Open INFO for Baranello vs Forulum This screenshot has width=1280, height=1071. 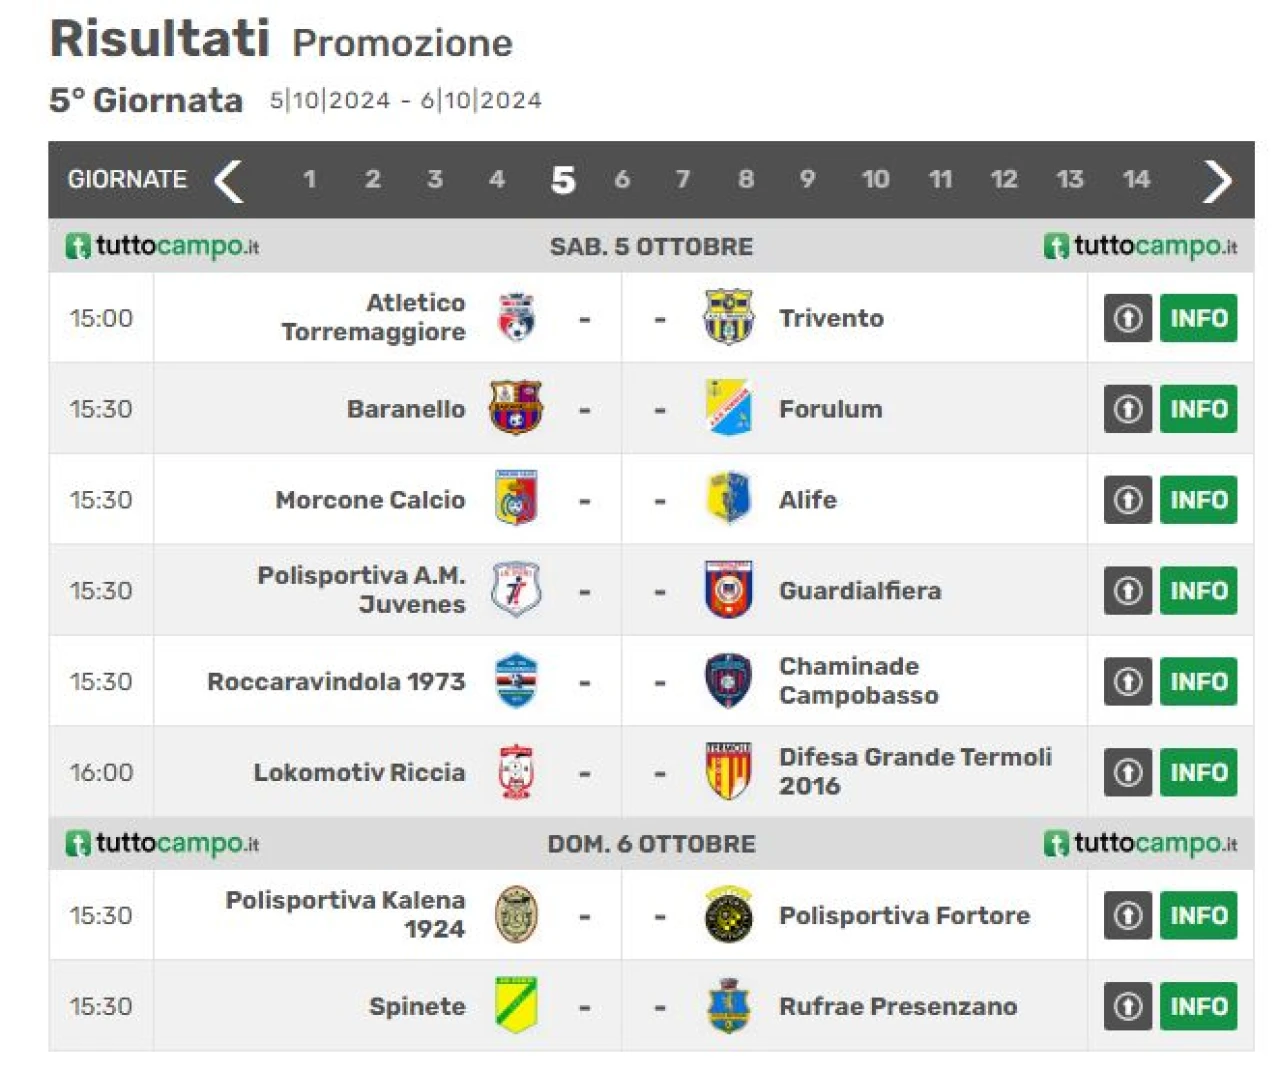coord(1198,409)
